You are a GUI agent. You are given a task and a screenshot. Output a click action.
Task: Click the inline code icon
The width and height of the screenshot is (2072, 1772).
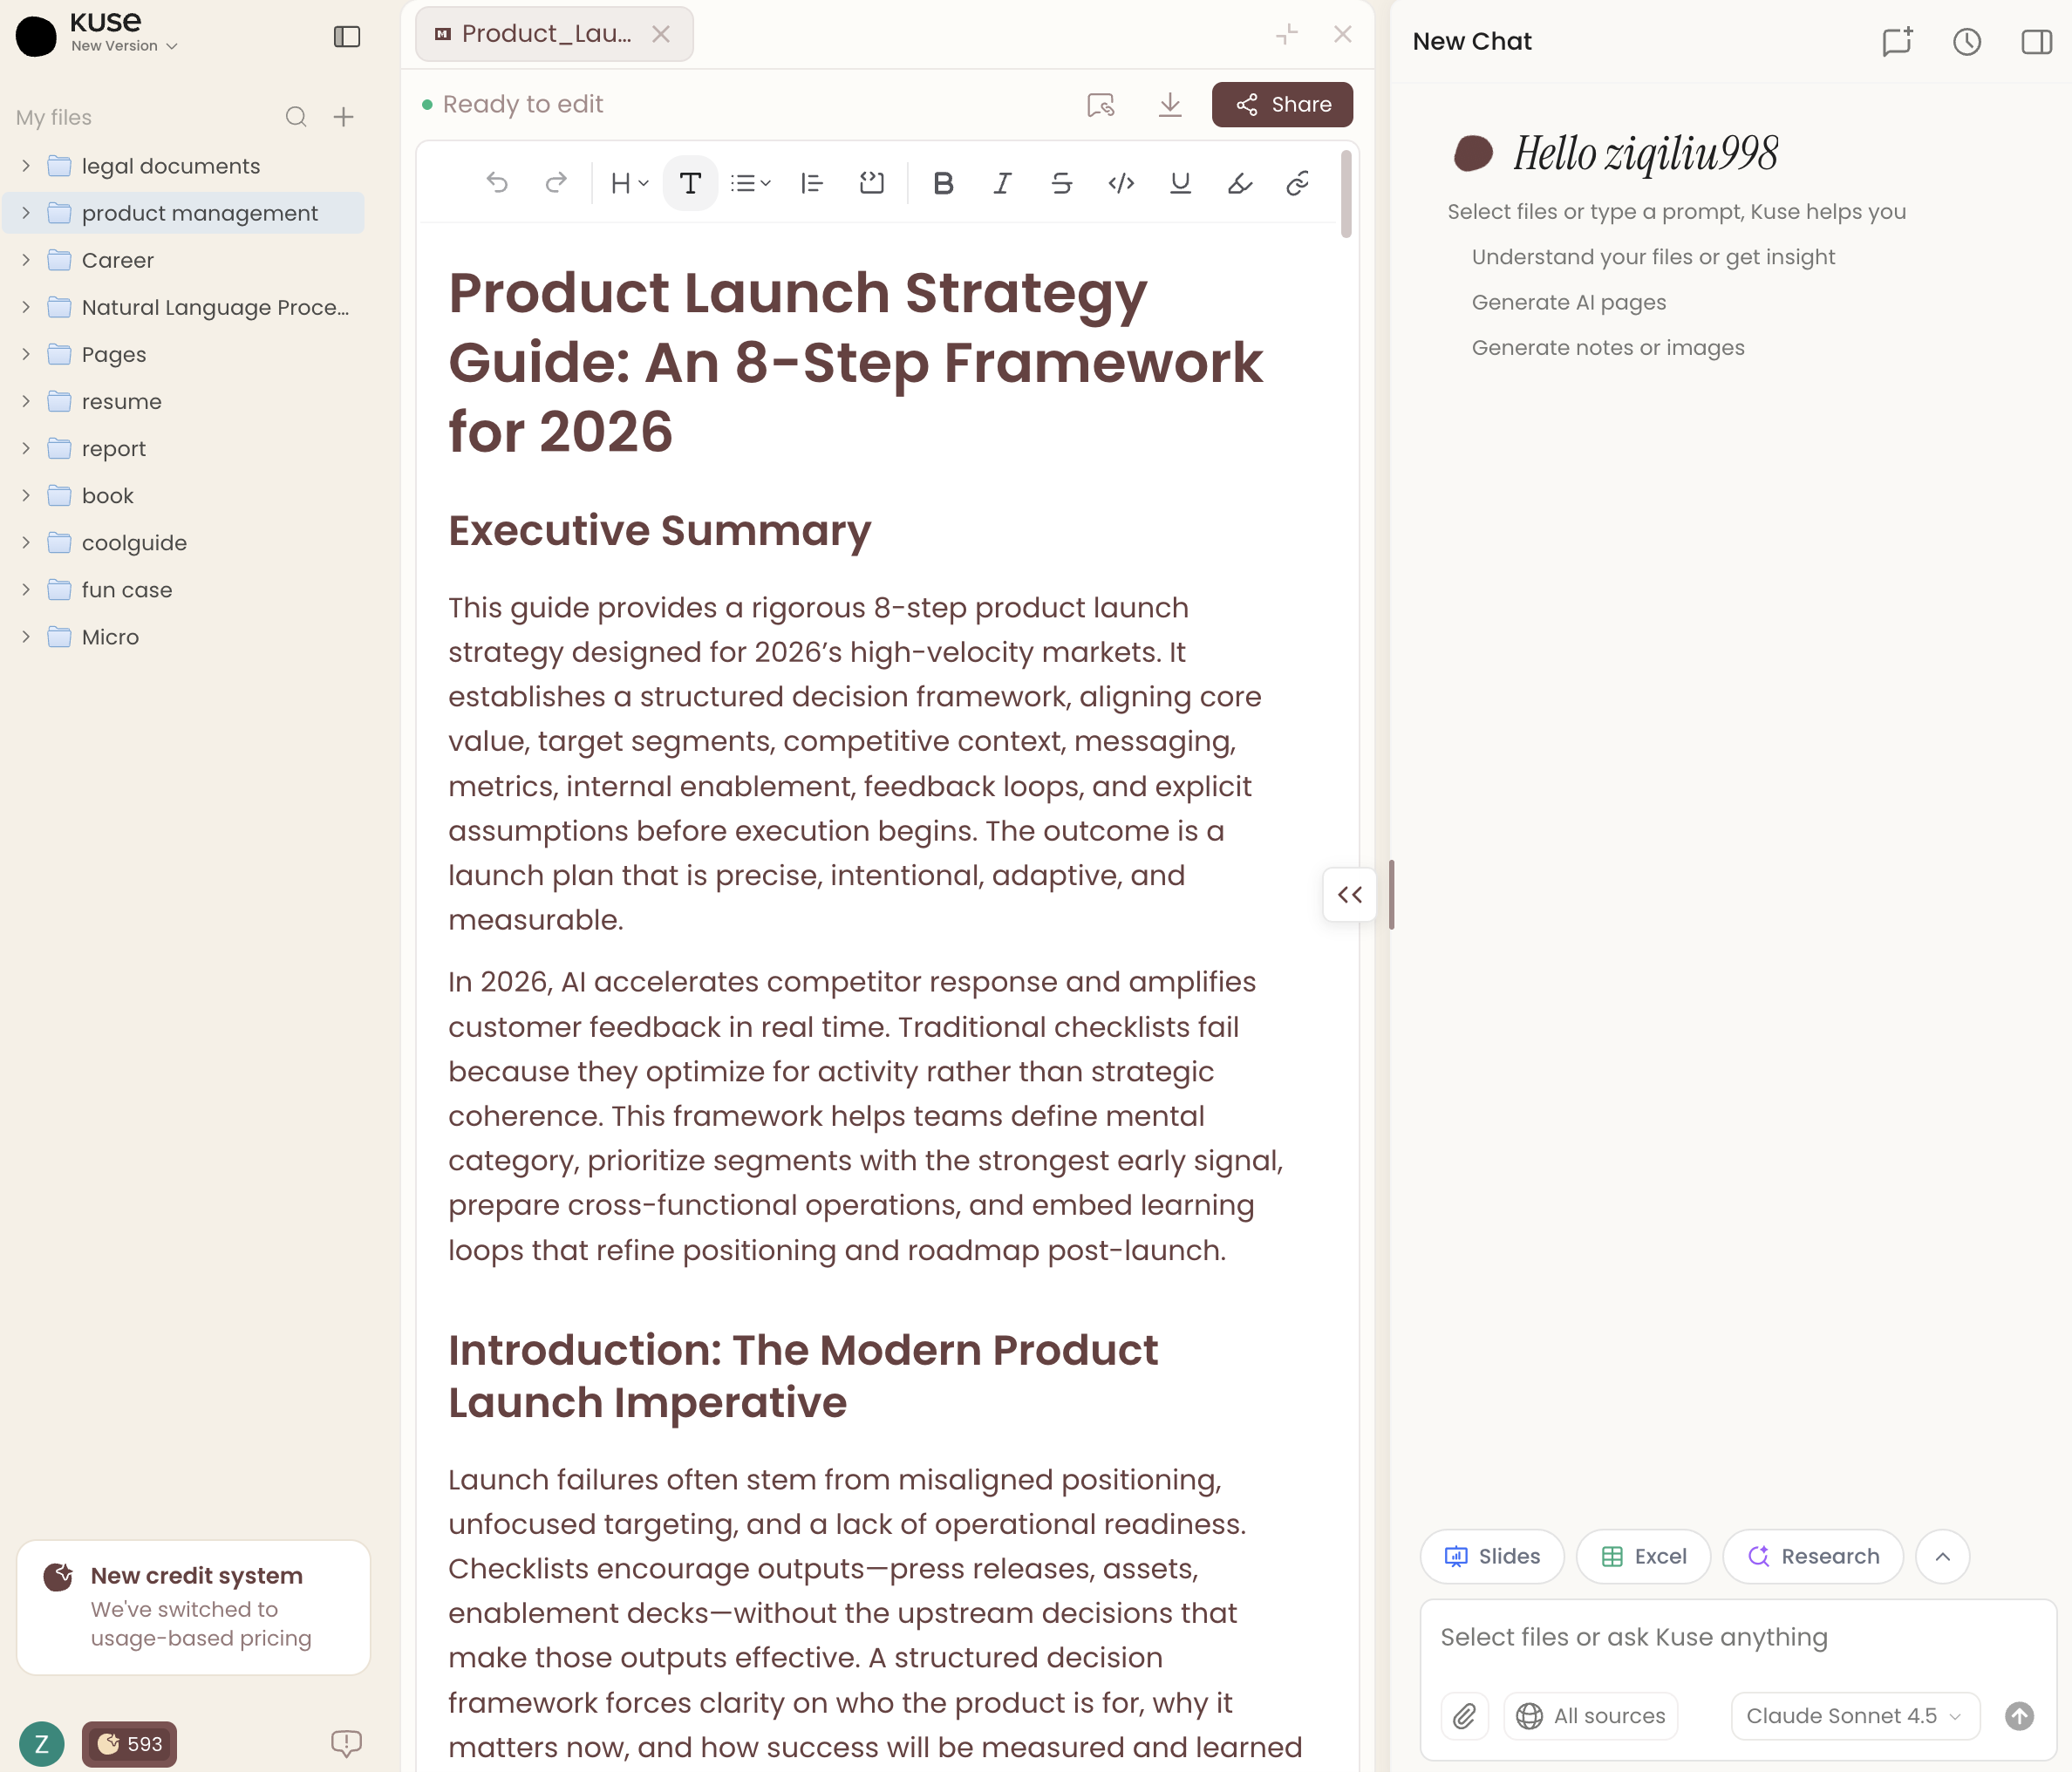pos(1121,183)
